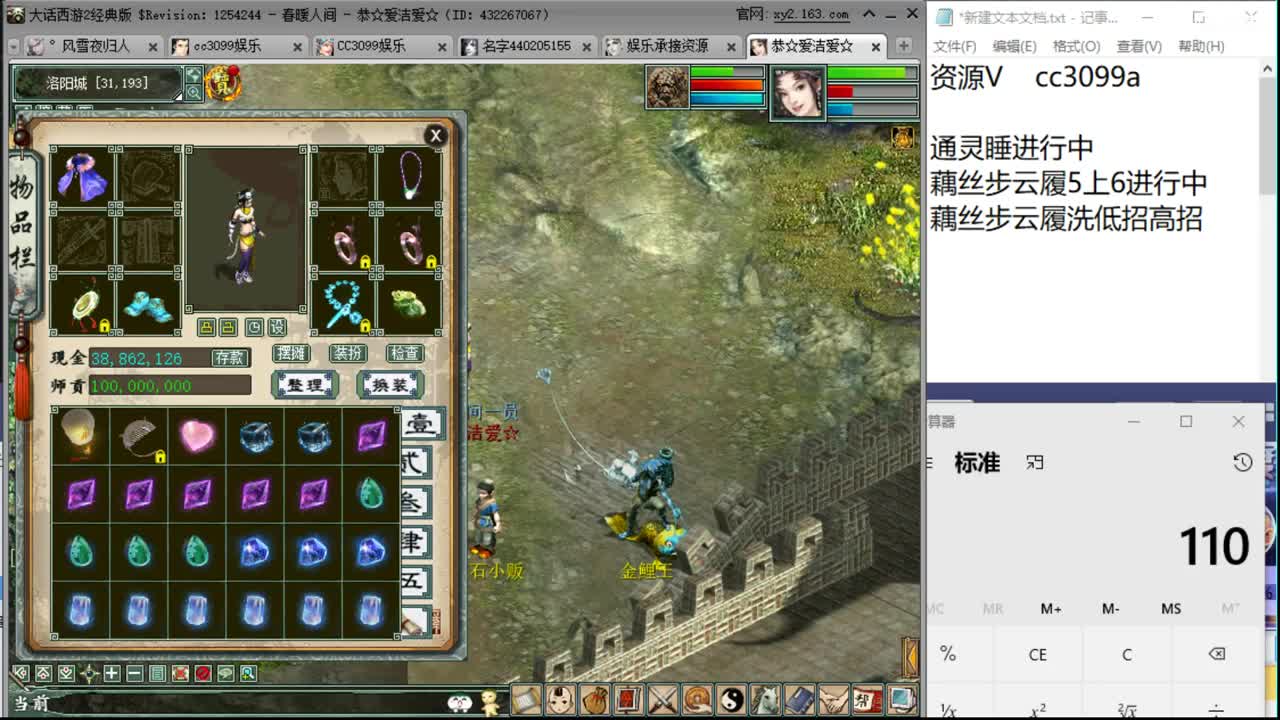1280x720 pixels.
Task: Click the monitor system icon in action bar
Action: coord(901,699)
